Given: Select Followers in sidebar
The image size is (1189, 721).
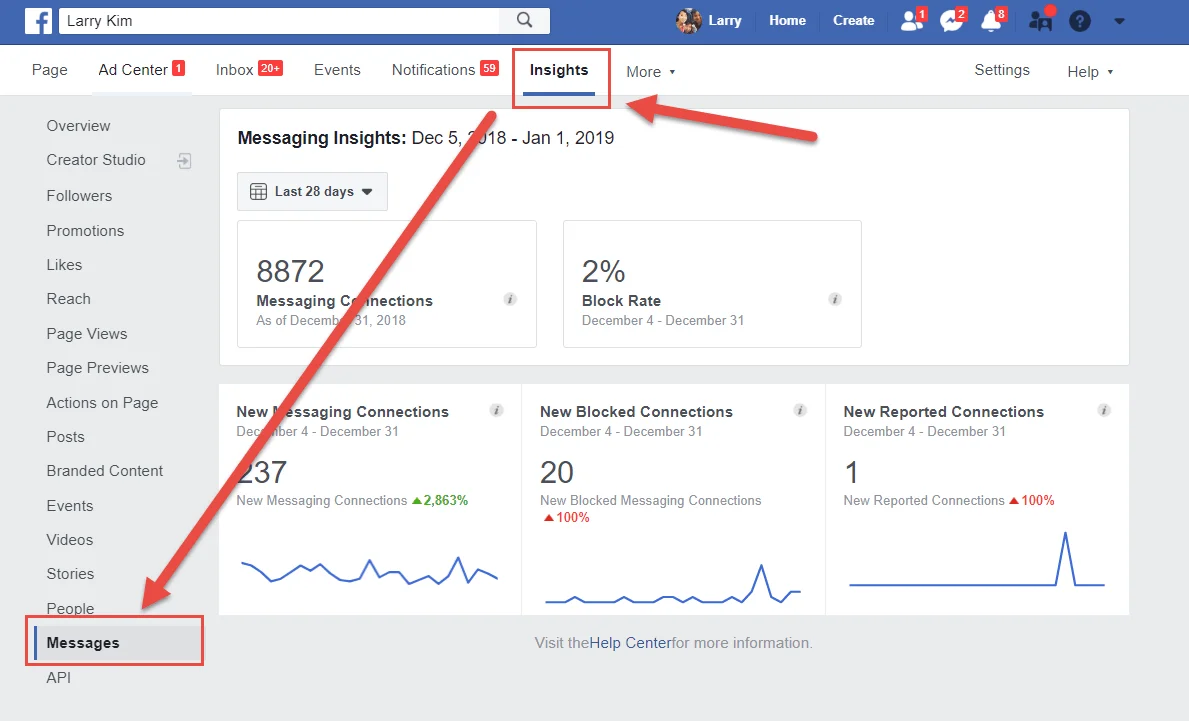Looking at the screenshot, I should tap(79, 196).
